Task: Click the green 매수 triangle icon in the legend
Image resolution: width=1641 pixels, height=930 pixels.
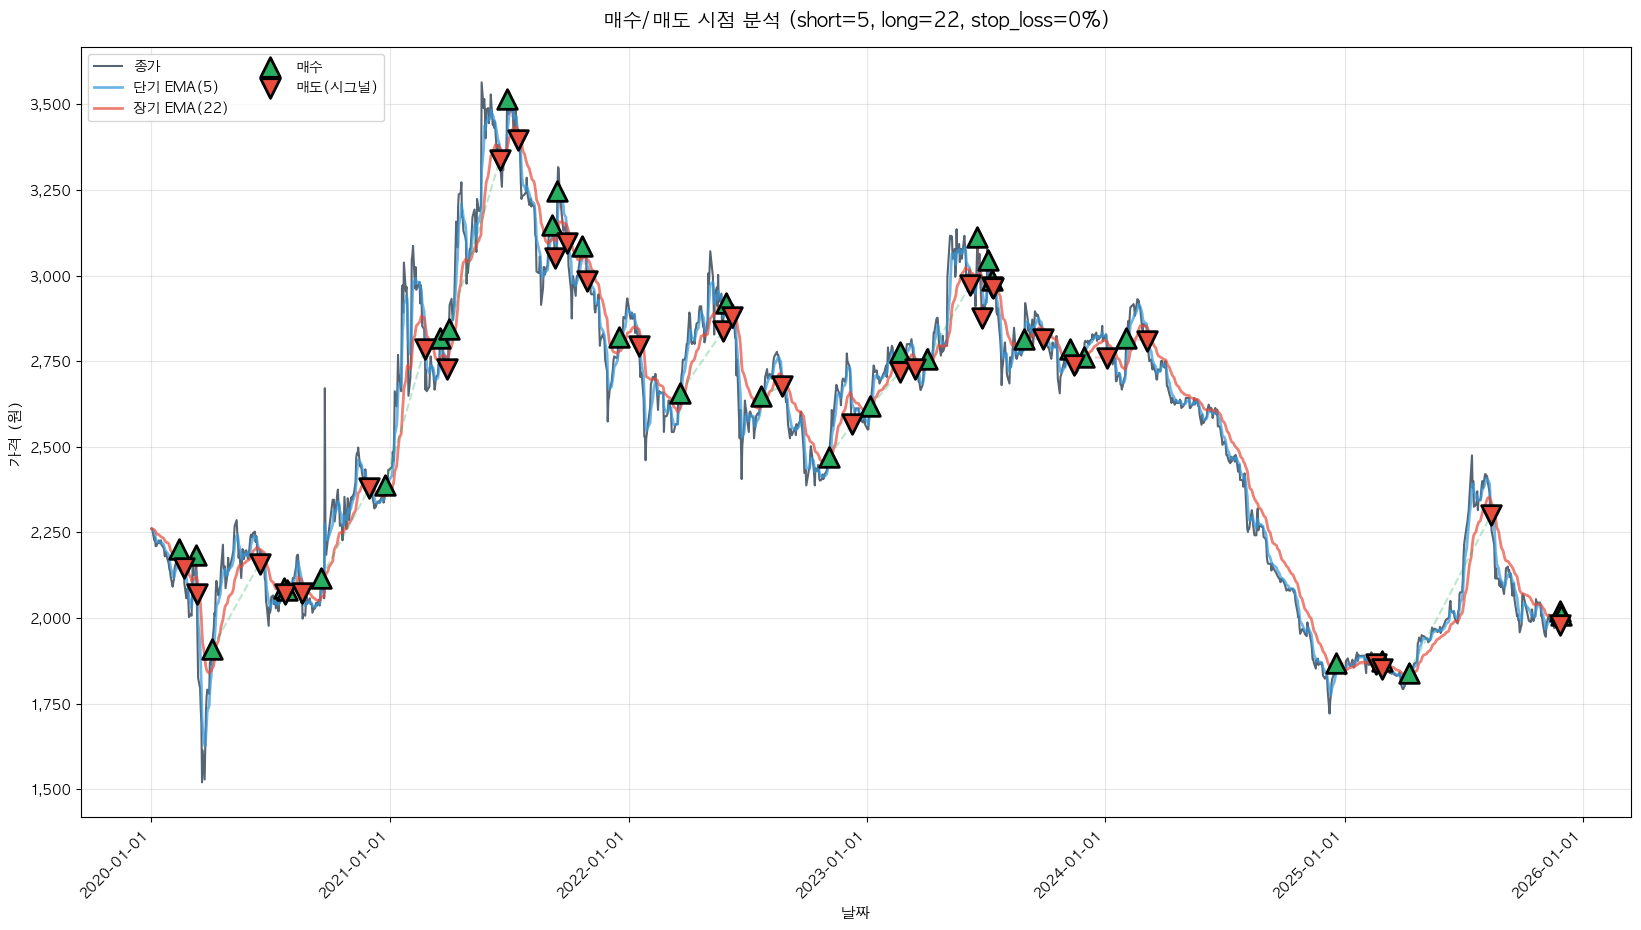Action: point(270,68)
